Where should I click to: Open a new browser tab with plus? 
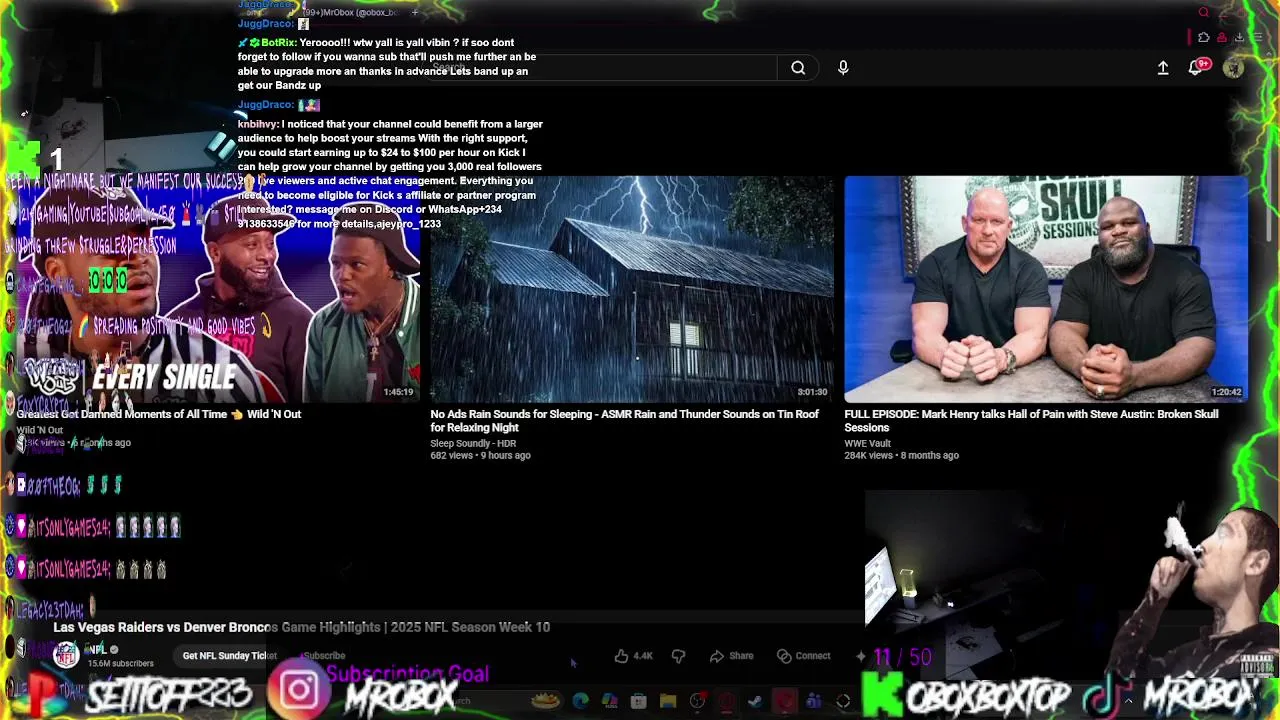[x=415, y=12]
